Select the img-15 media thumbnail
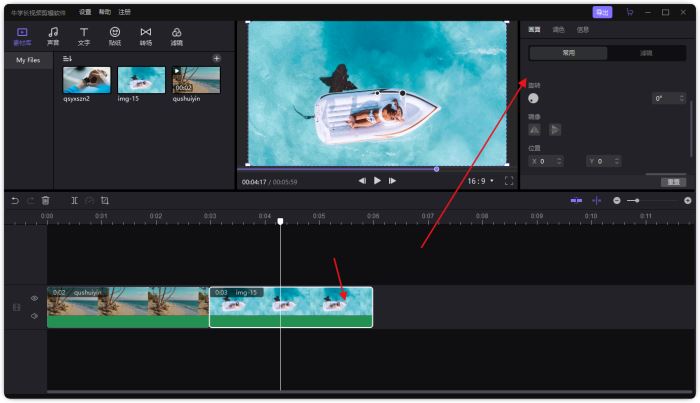The image size is (700, 403). coord(142,80)
